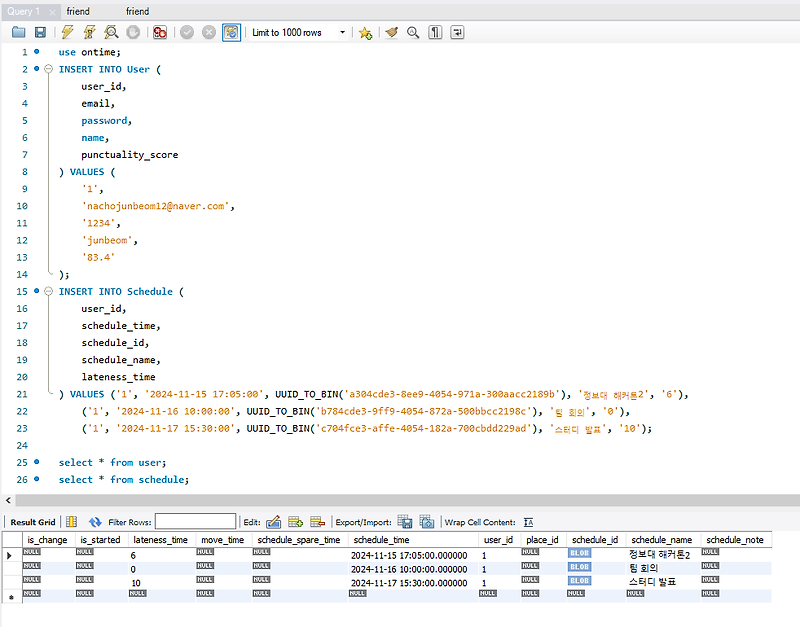This screenshot has width=800, height=627.
Task: Click the Open SQL script folder icon
Action: tap(19, 32)
